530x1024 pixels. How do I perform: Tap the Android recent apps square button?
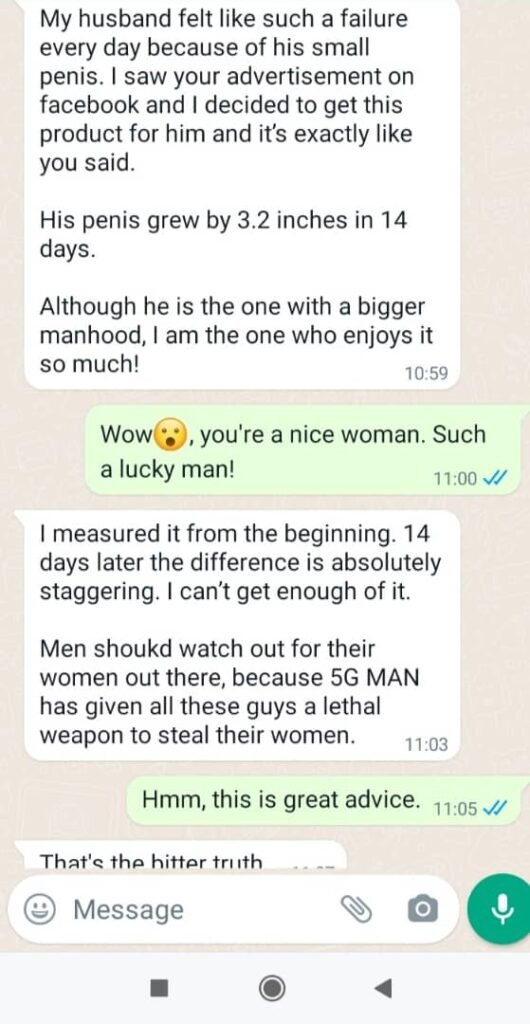[159, 988]
